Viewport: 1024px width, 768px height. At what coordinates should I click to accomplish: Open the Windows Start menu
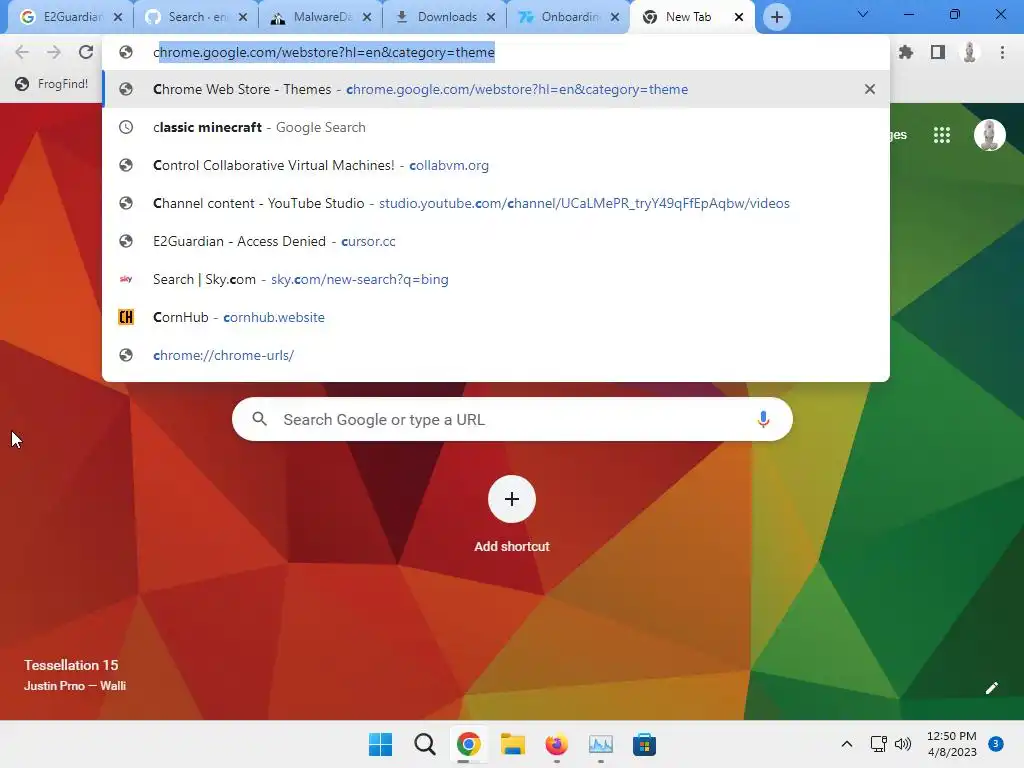click(381, 744)
